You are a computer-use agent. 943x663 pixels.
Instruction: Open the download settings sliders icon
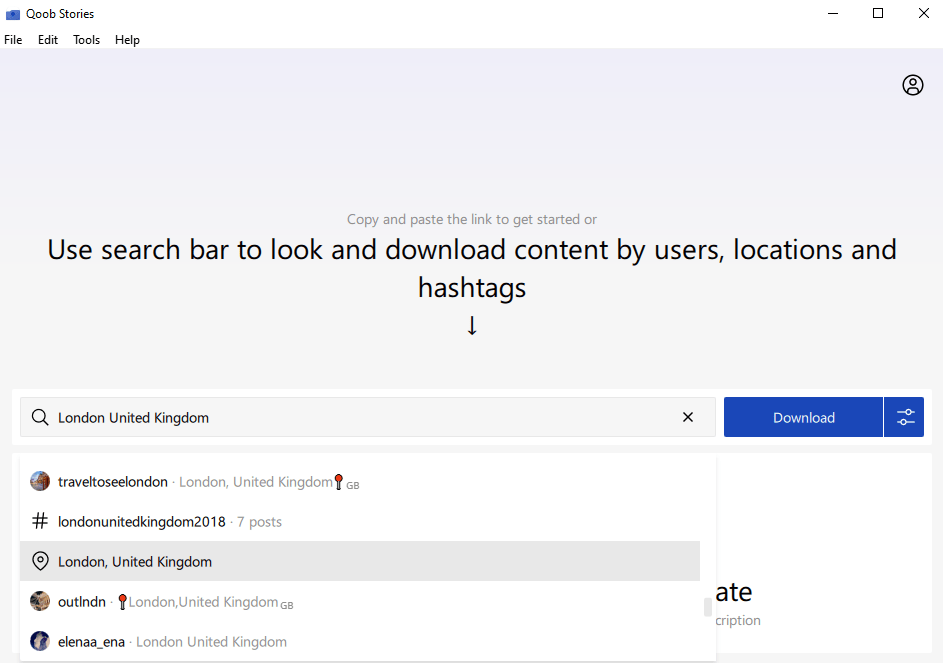click(904, 417)
